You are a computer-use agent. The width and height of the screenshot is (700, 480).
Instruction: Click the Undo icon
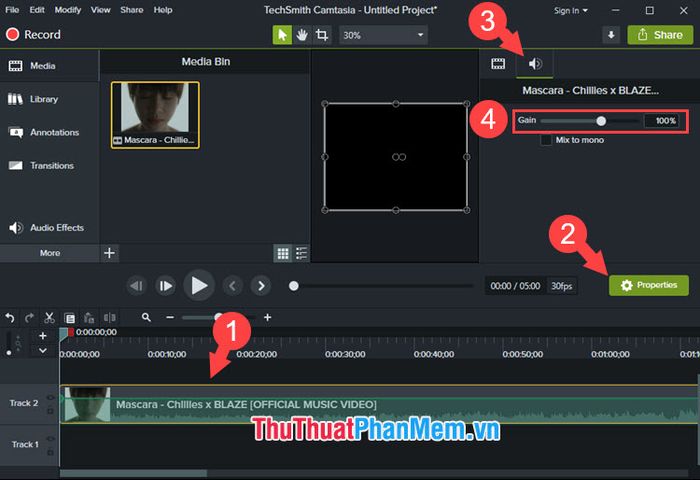click(x=10, y=318)
